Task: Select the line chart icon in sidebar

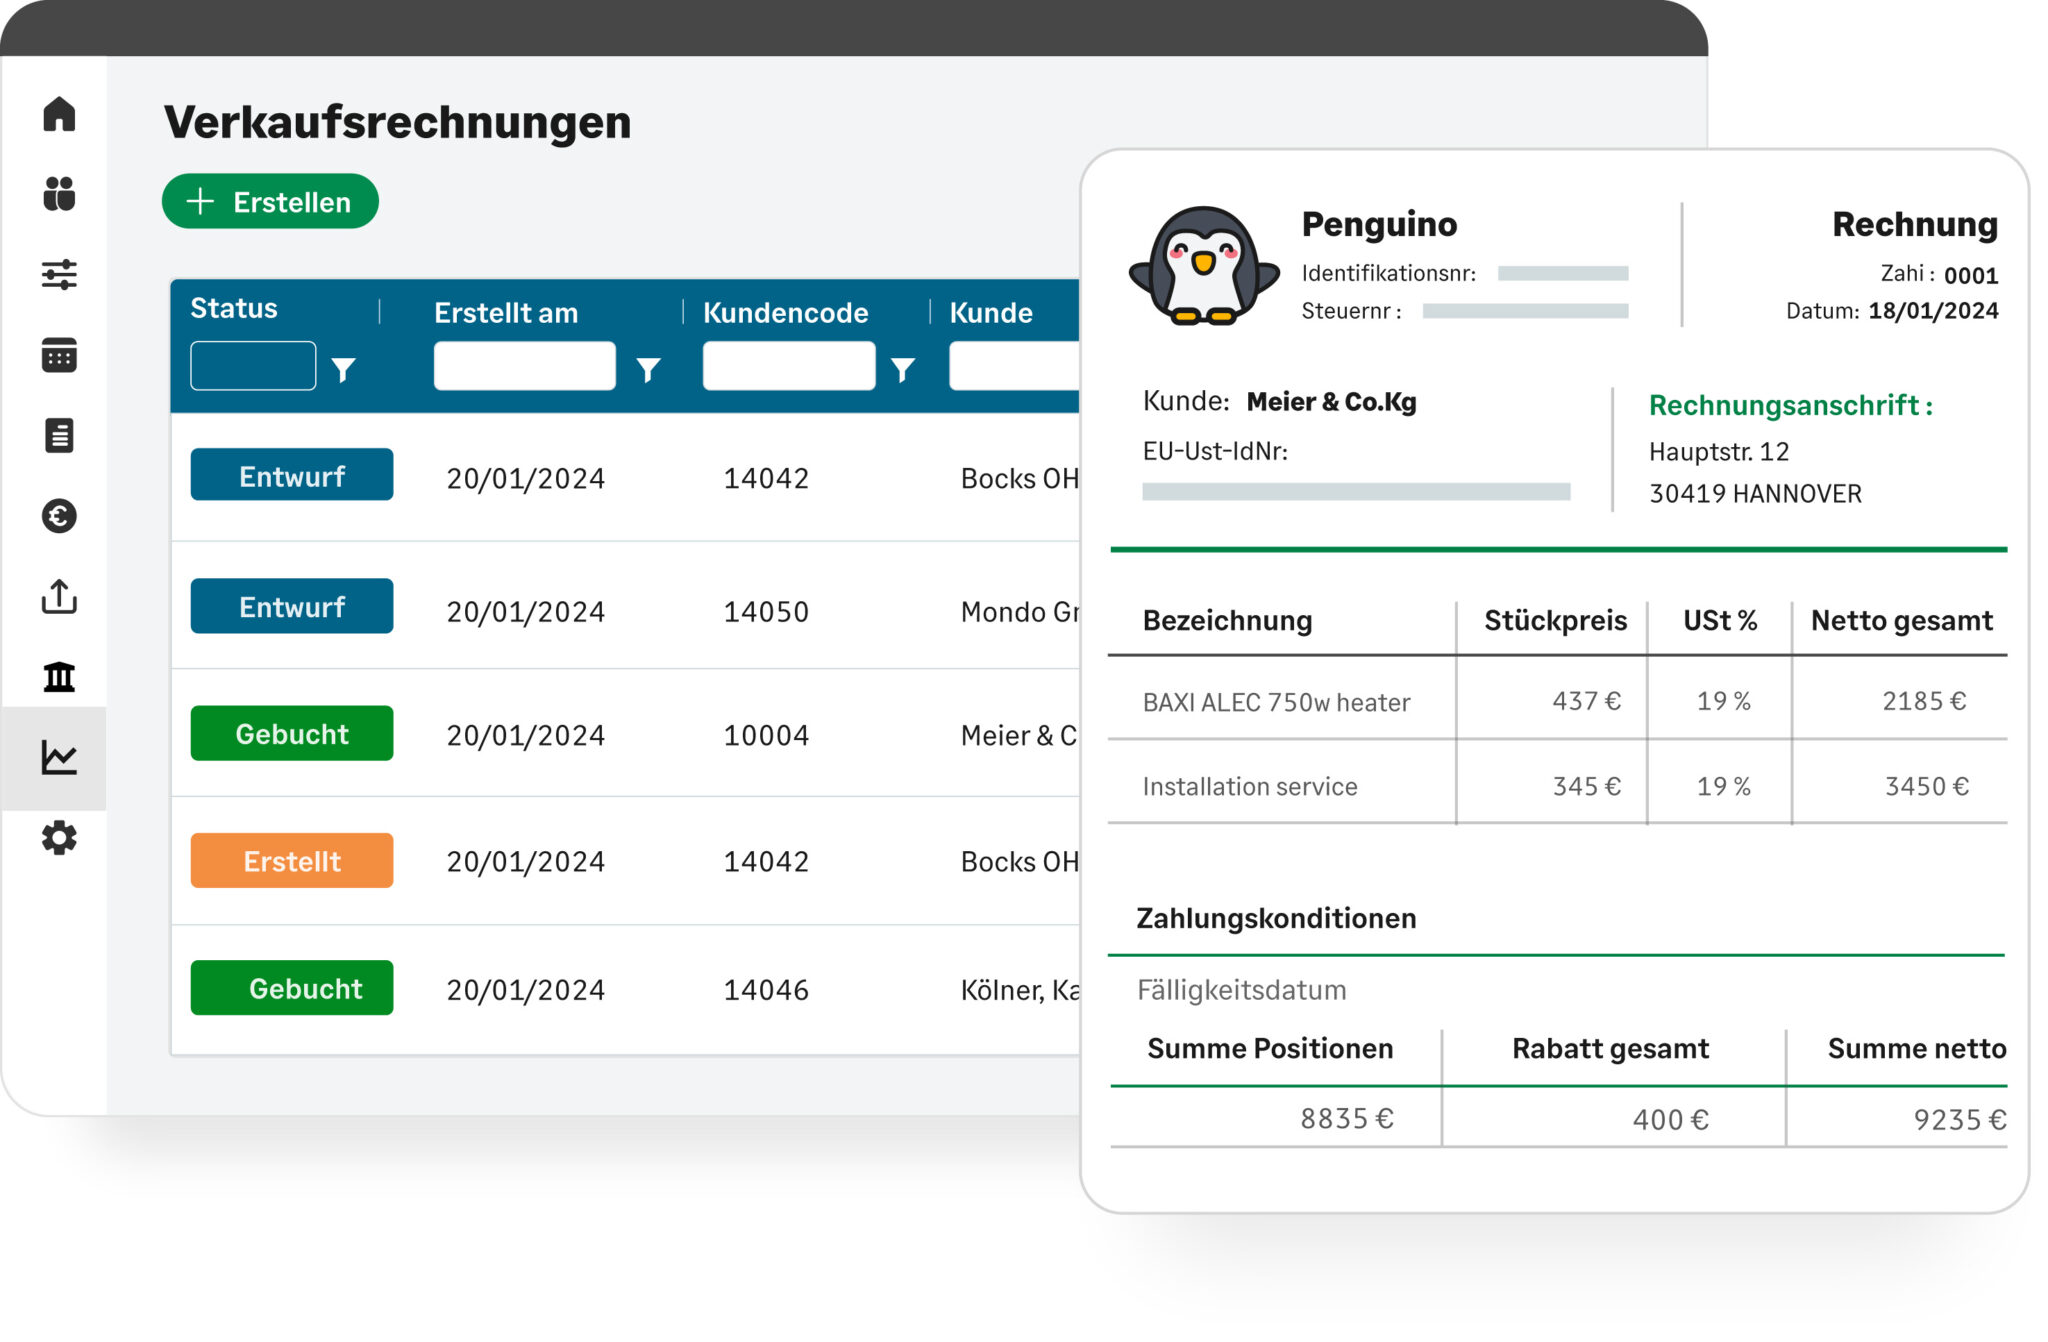Action: point(59,758)
